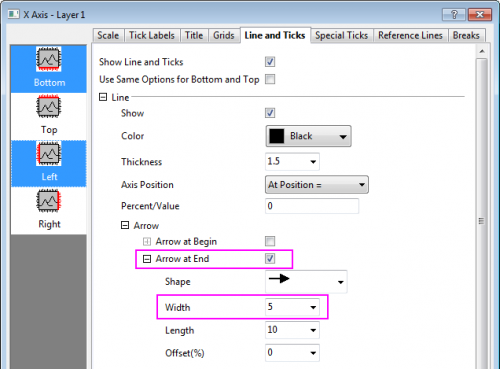
Task: Open the arrow Width dropdown
Action: tap(313, 307)
